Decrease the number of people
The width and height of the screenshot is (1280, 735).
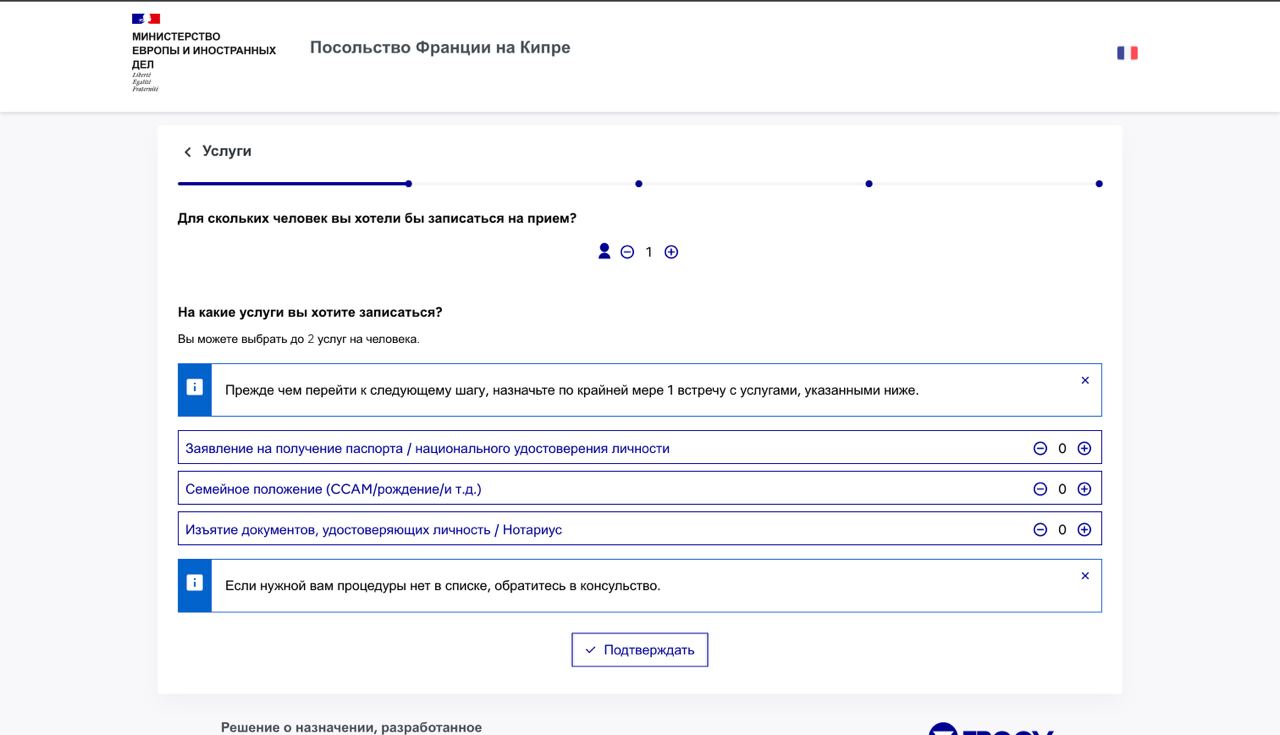[x=627, y=252]
